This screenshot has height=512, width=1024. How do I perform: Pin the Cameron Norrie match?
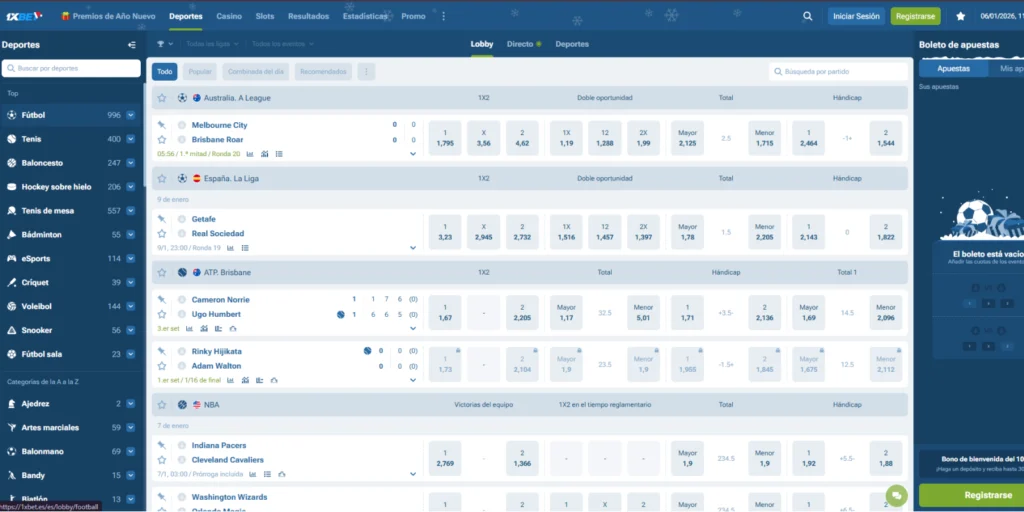162,299
